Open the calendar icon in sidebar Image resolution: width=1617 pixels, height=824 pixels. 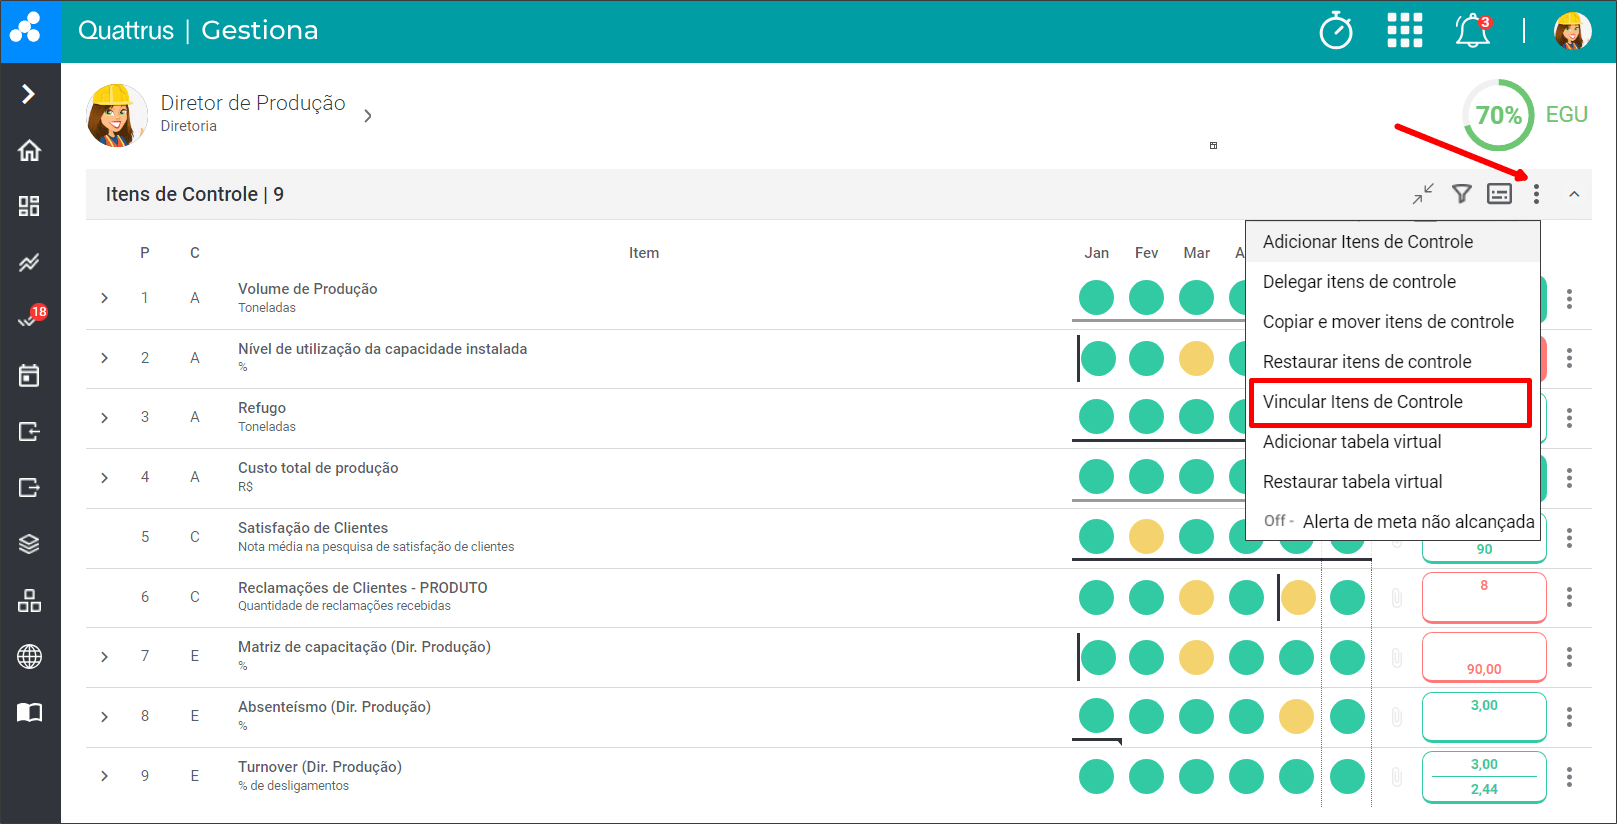(x=30, y=376)
